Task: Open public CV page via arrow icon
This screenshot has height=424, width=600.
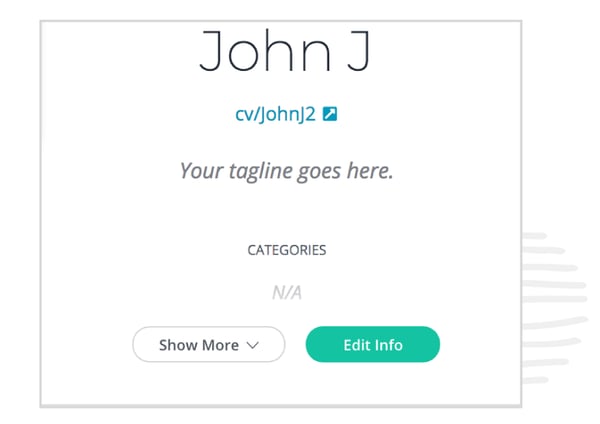Action: tap(330, 114)
